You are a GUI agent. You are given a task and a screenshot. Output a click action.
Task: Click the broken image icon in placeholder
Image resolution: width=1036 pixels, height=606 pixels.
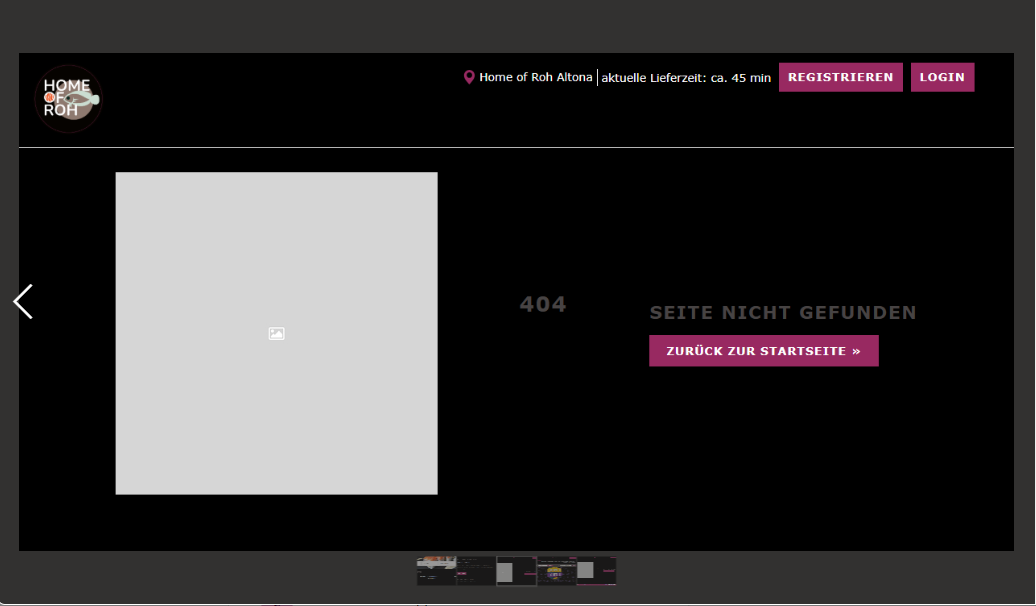(277, 334)
